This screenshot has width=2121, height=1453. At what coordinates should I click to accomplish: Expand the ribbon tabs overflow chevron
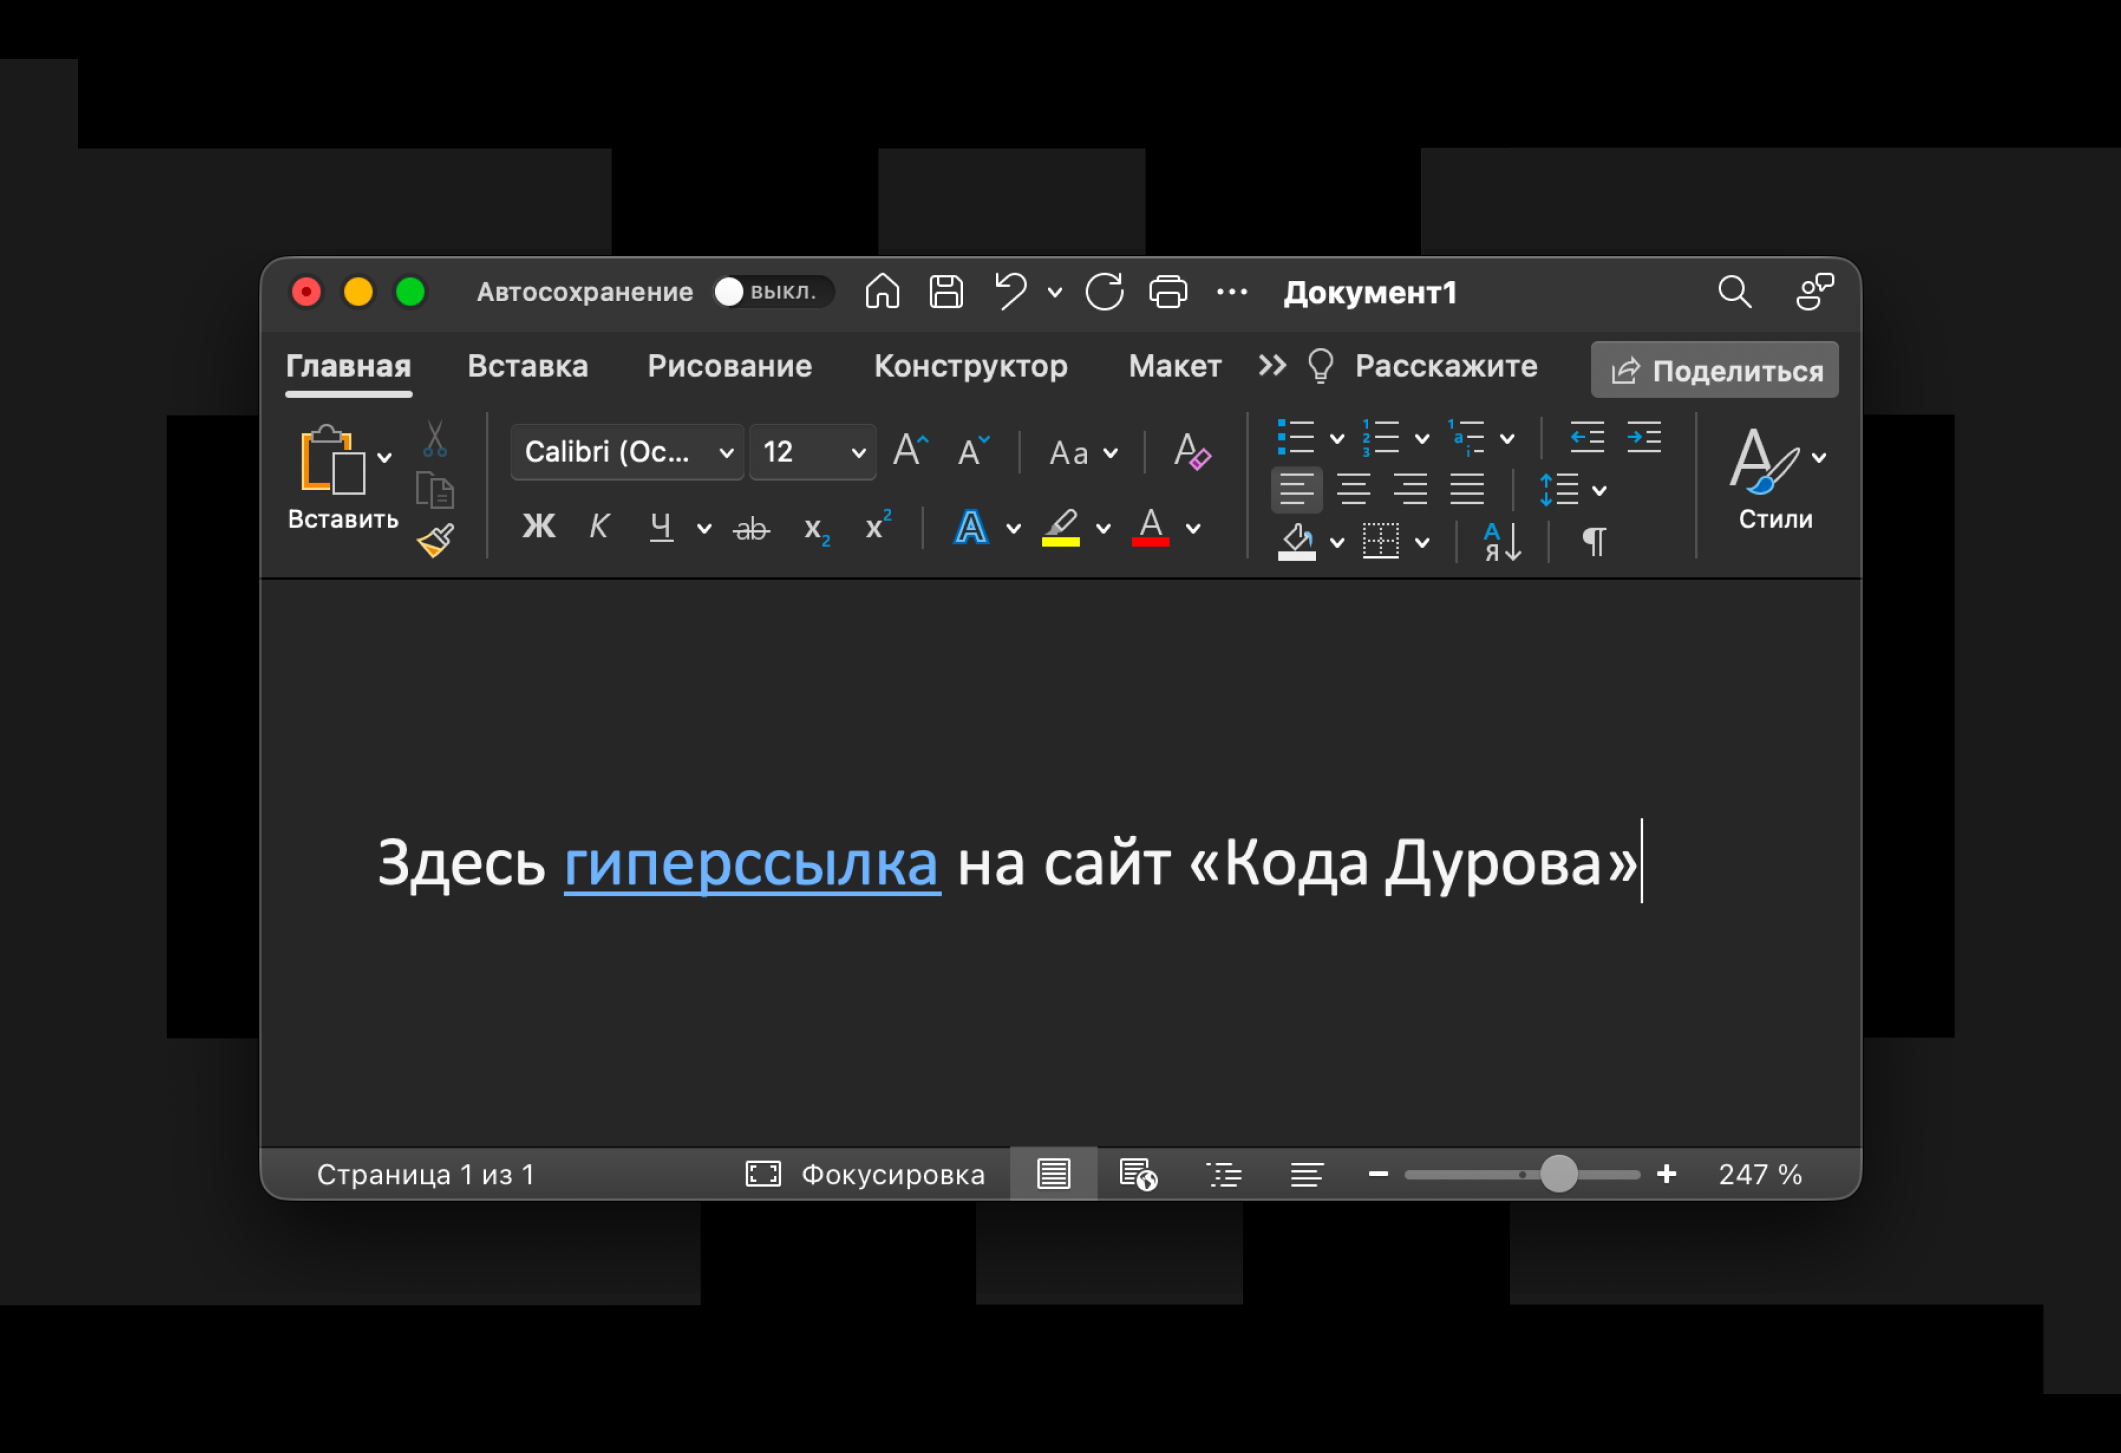coord(1272,366)
